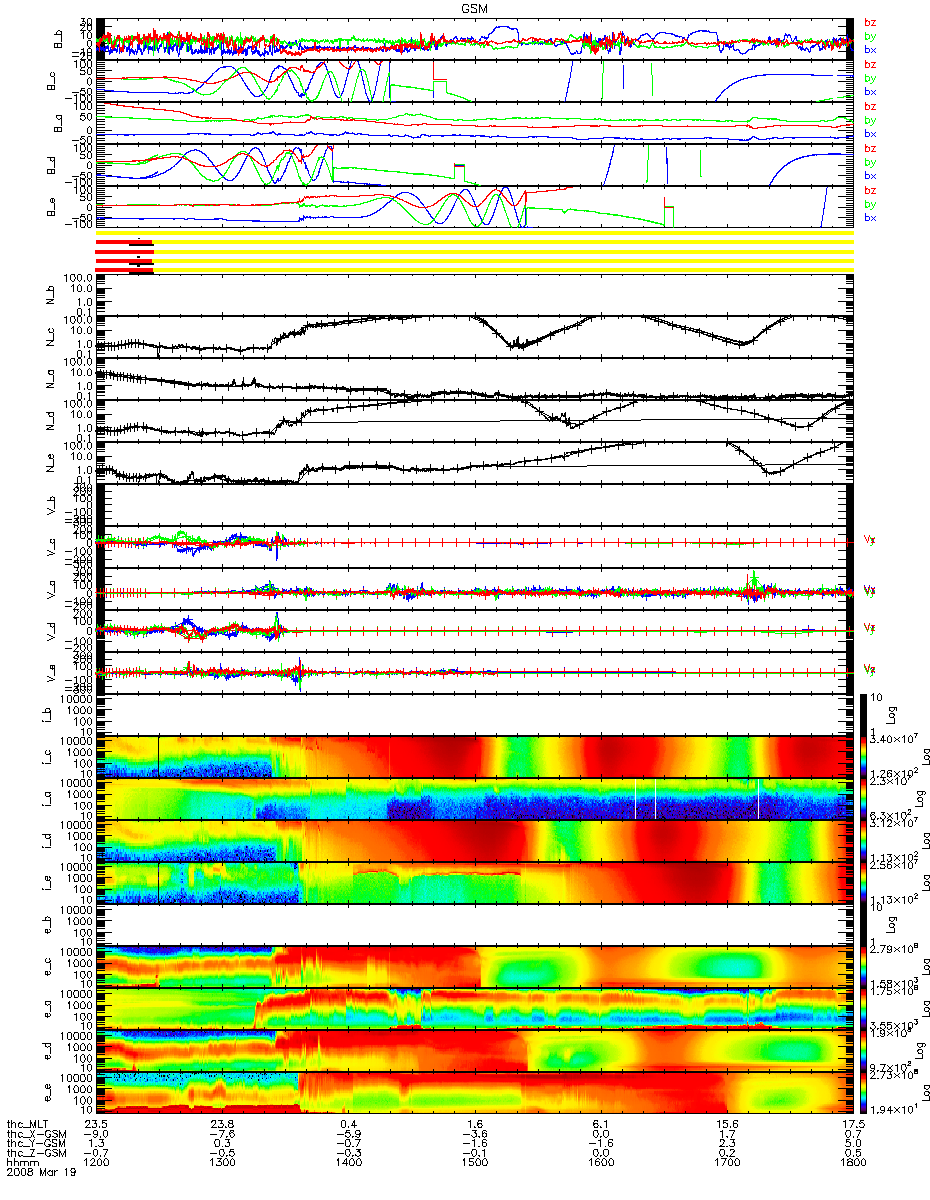Click the 1800 time tick label
Viewport: 930px width, 1200px height.
852,1163
